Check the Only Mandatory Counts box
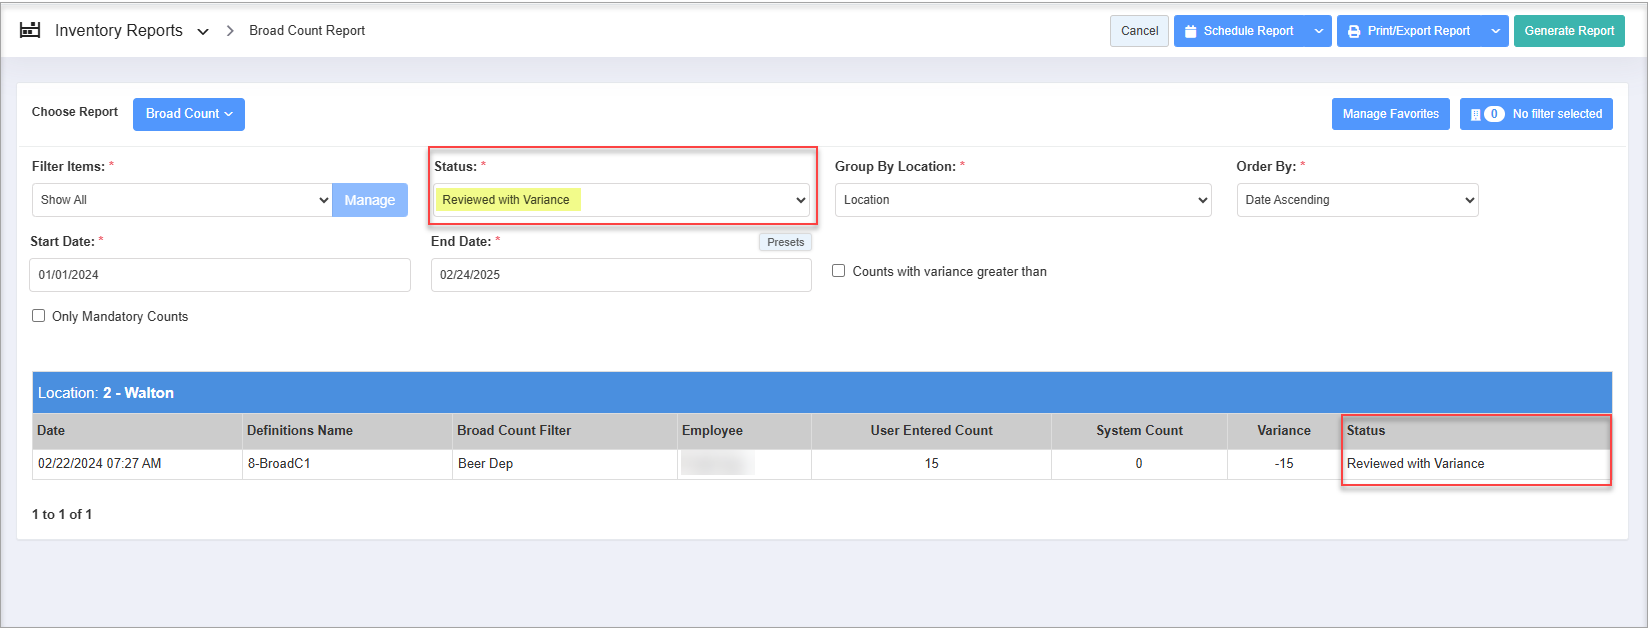 (x=39, y=316)
